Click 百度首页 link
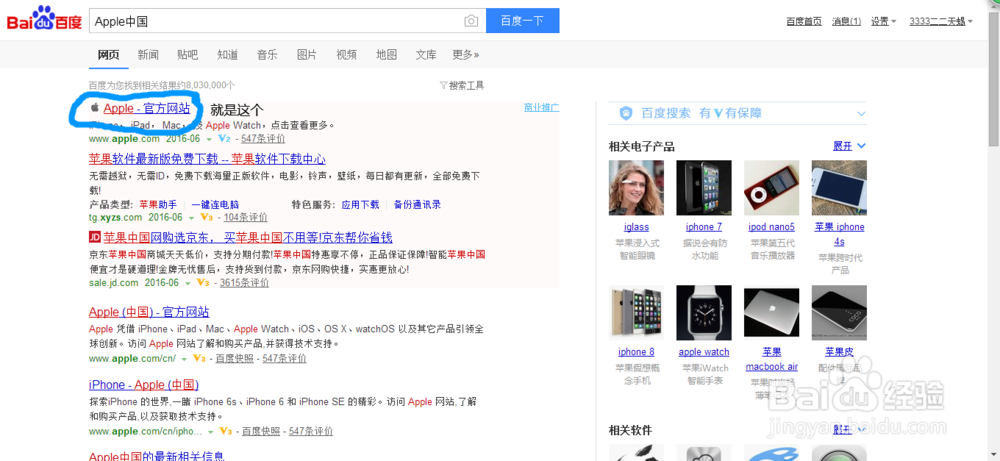This screenshot has height=461, width=1000. pos(804,22)
